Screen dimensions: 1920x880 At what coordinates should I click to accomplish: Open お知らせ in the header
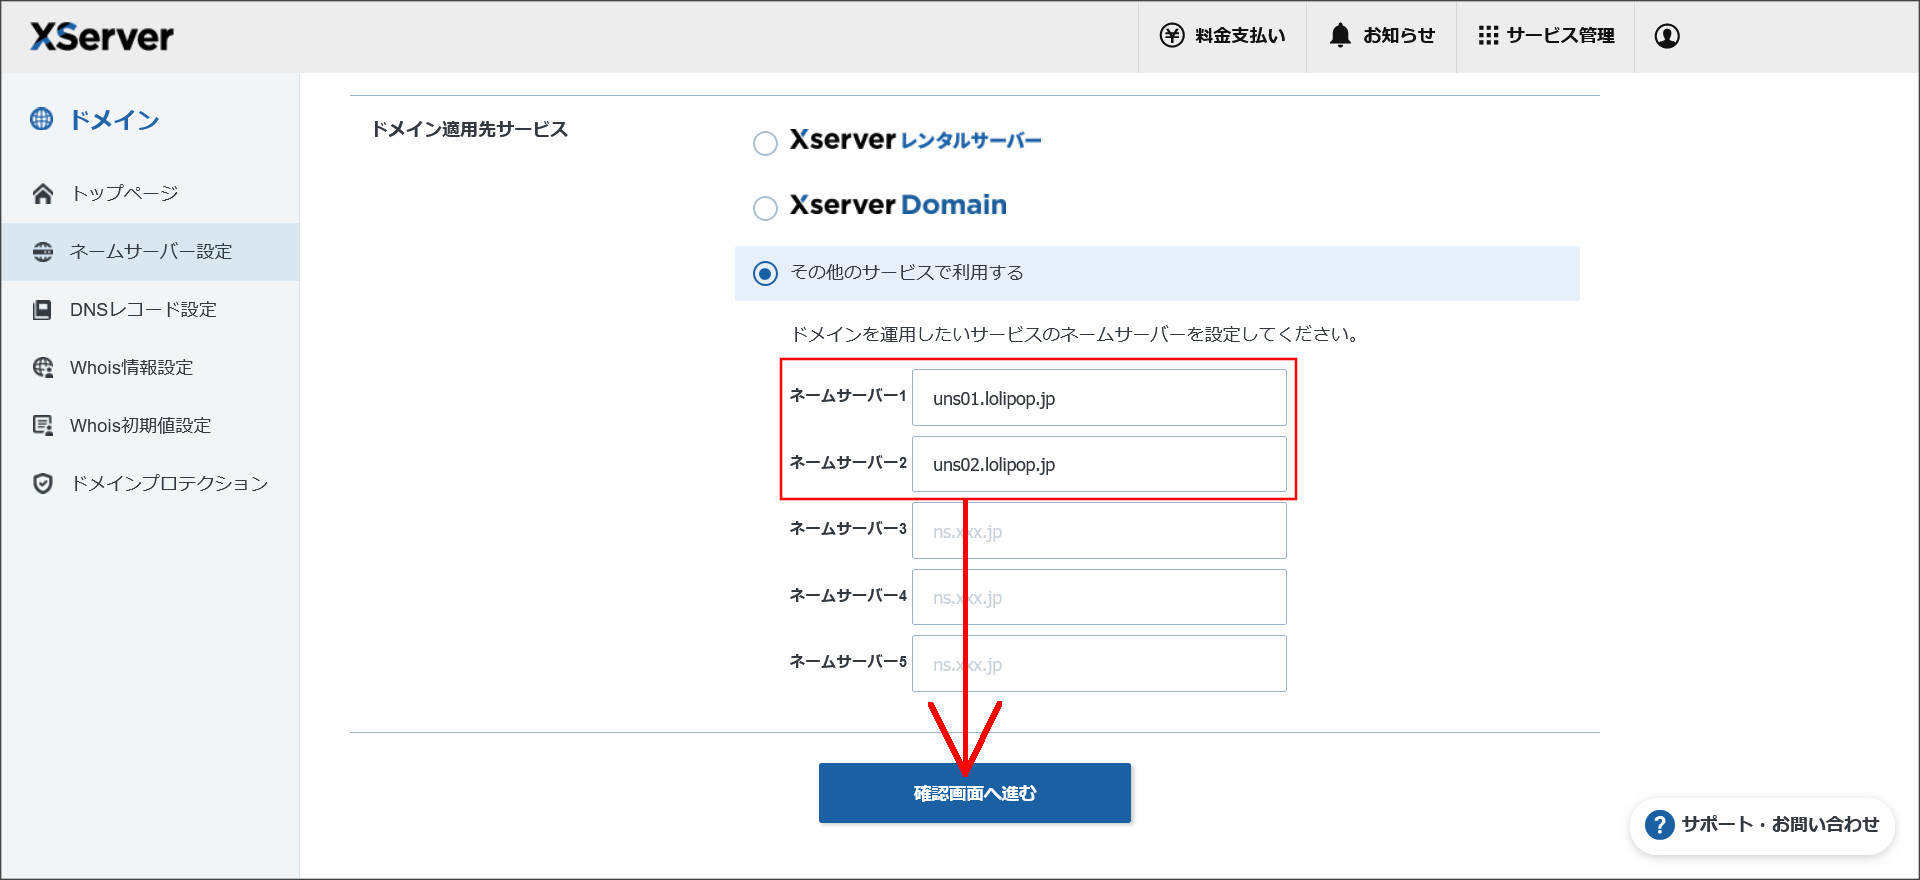pyautogui.click(x=1381, y=36)
